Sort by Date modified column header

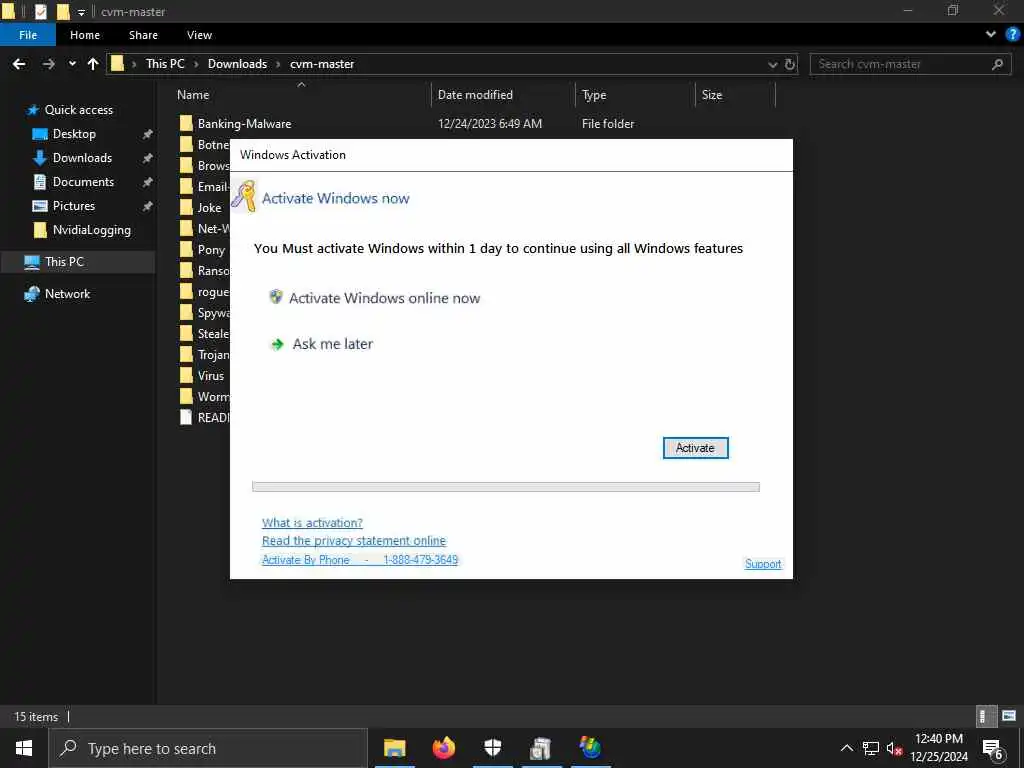475,95
